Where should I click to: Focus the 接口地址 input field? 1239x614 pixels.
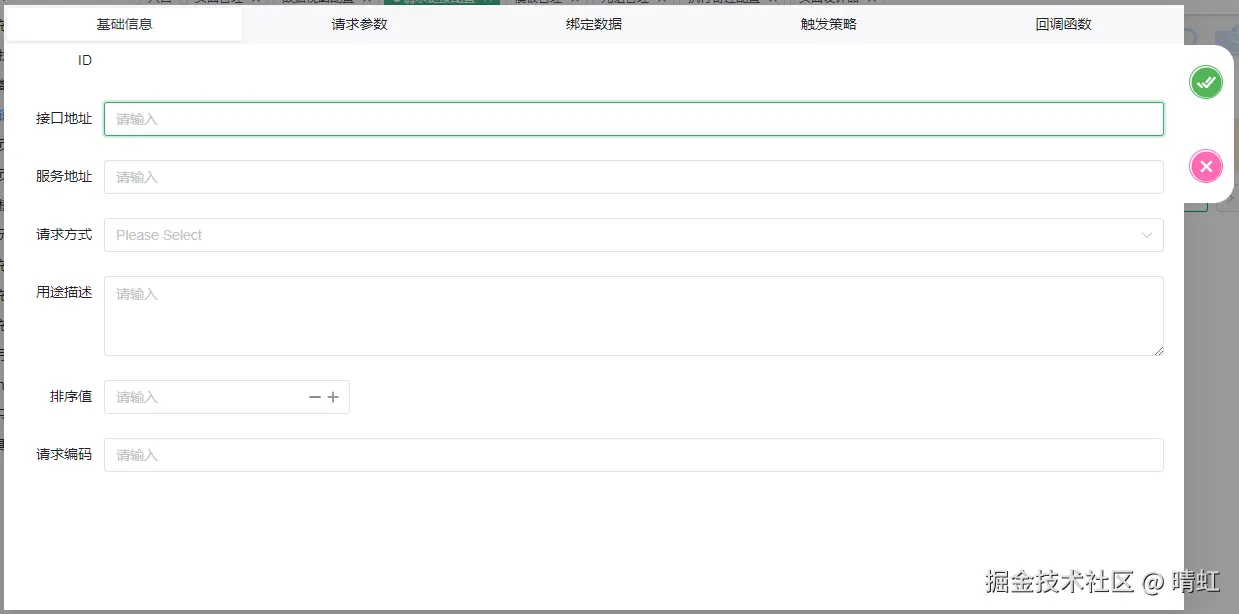pos(634,119)
